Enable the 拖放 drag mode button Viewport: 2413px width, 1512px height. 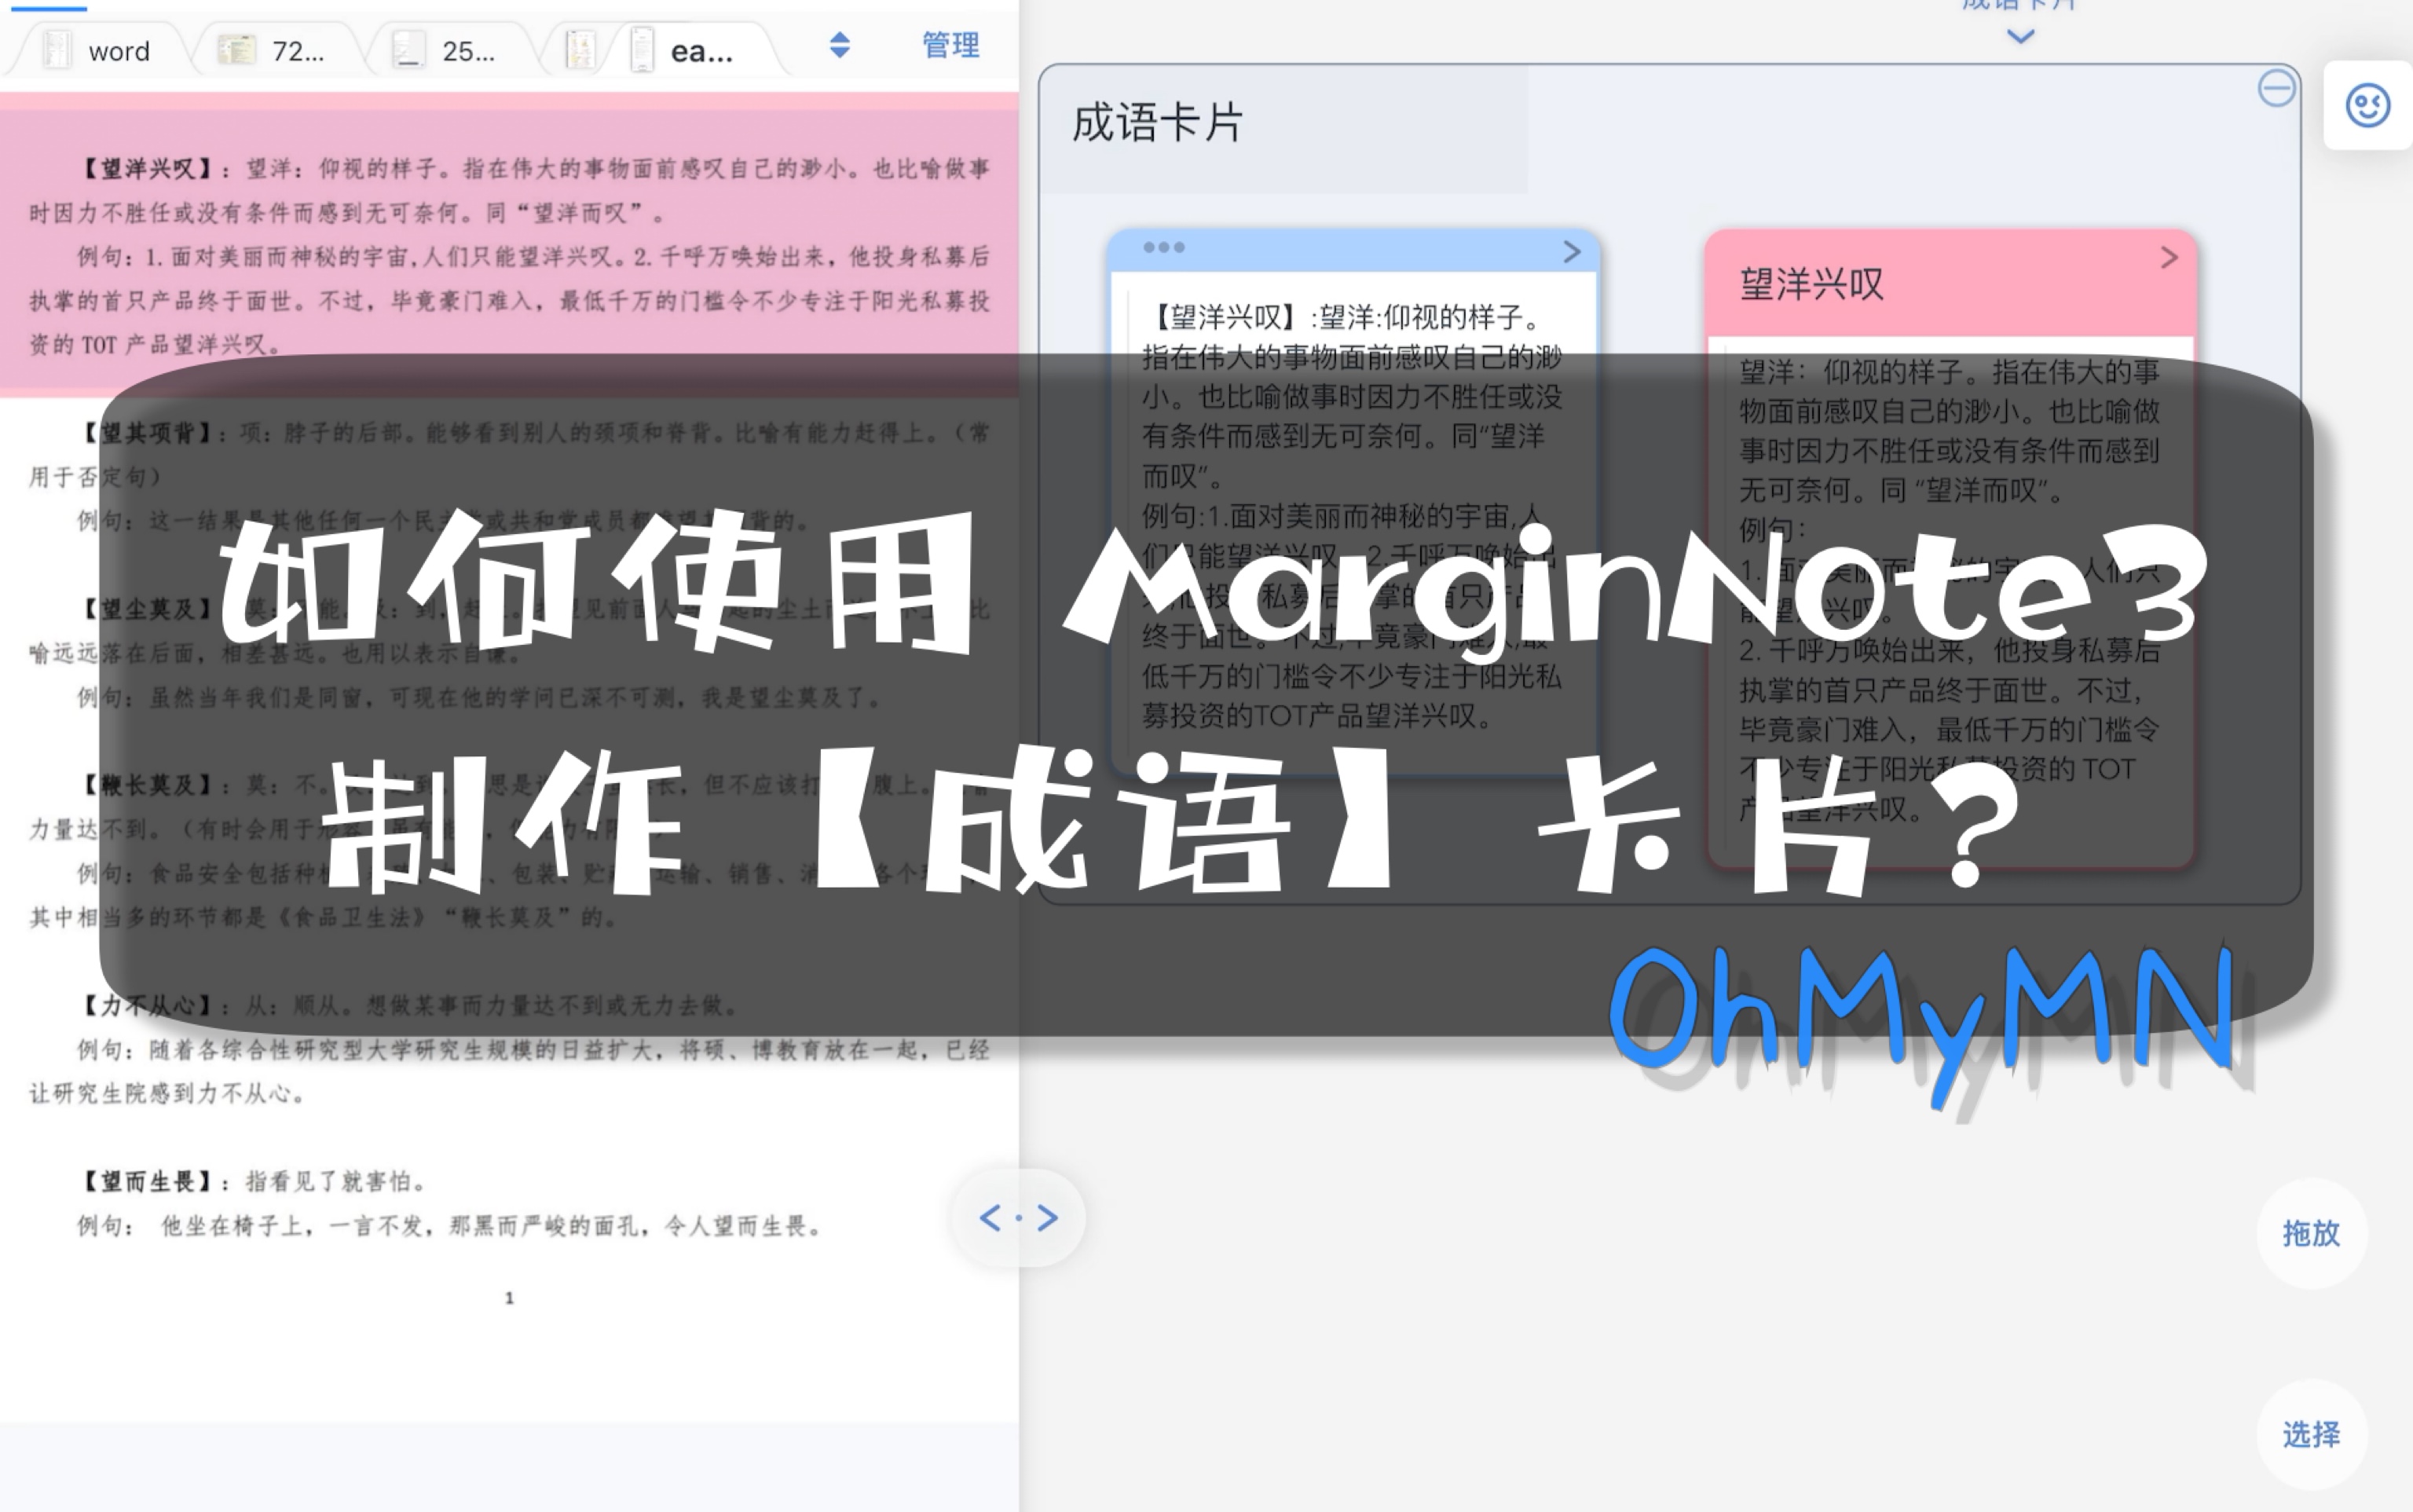(2311, 1234)
